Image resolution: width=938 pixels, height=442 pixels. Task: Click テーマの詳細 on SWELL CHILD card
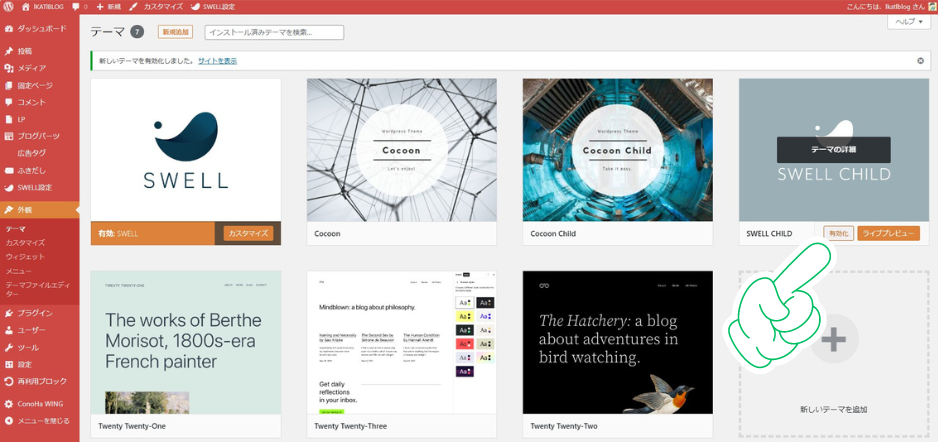(833, 150)
